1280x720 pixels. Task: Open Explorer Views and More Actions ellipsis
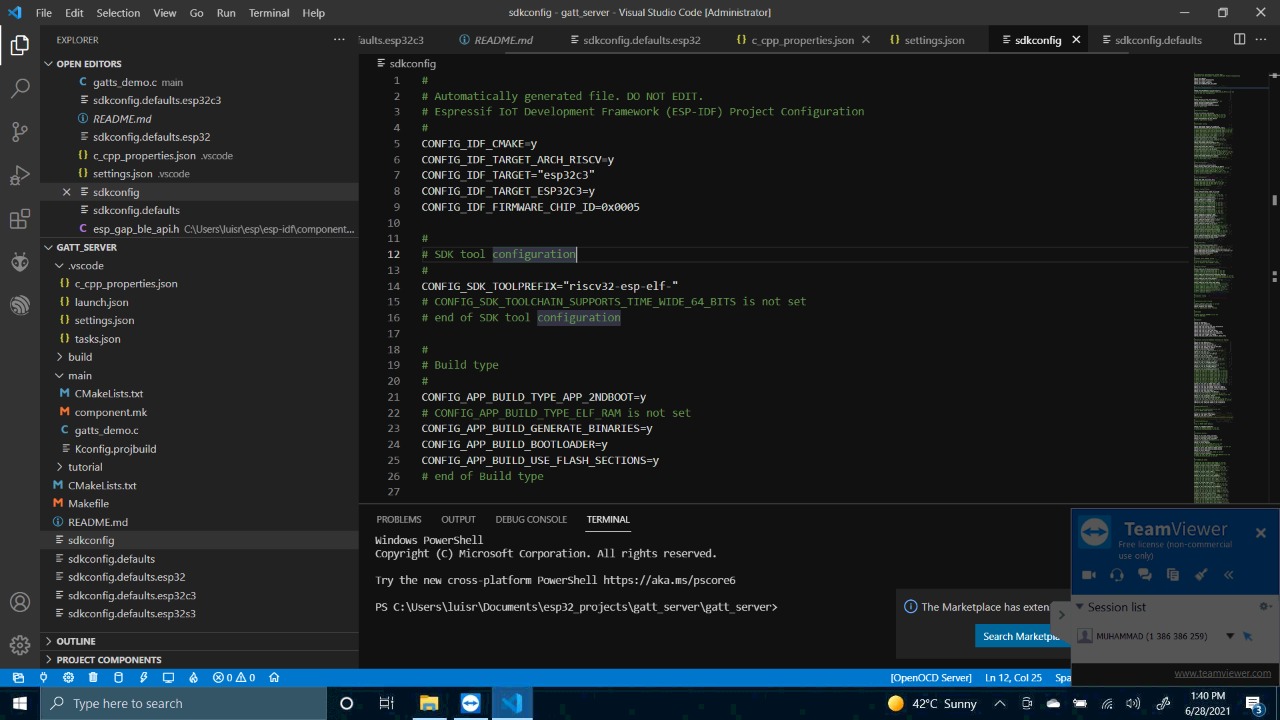click(339, 40)
